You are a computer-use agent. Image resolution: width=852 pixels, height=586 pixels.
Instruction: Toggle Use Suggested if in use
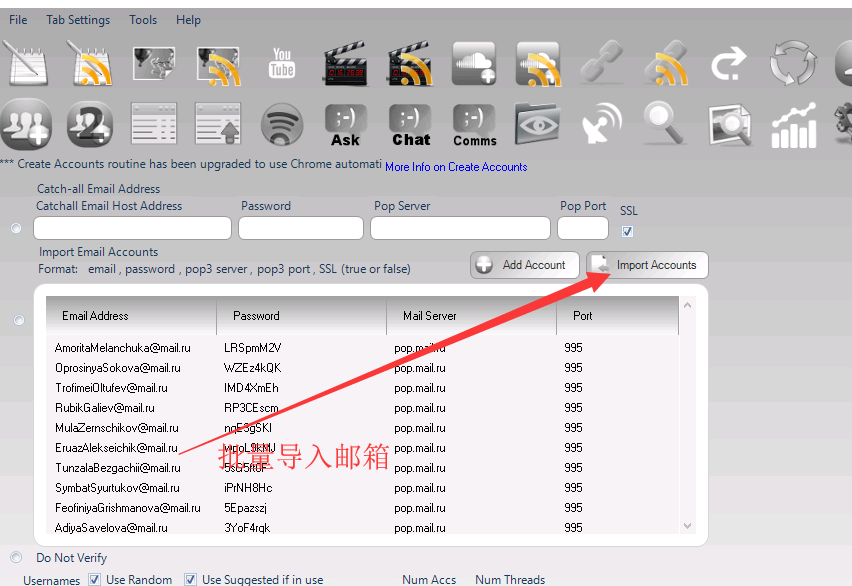[190, 579]
